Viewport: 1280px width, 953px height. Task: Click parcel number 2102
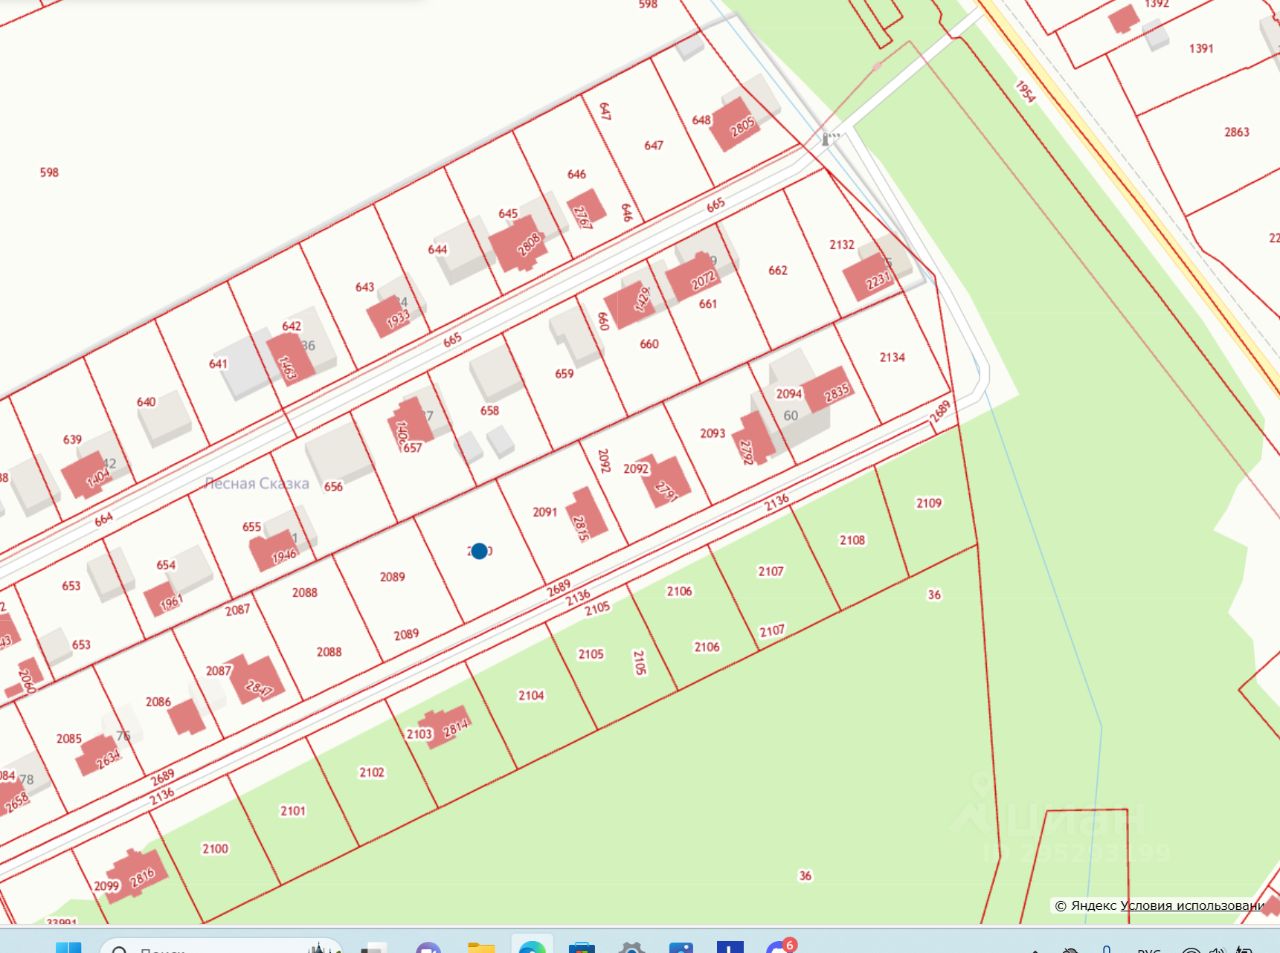pyautogui.click(x=372, y=772)
